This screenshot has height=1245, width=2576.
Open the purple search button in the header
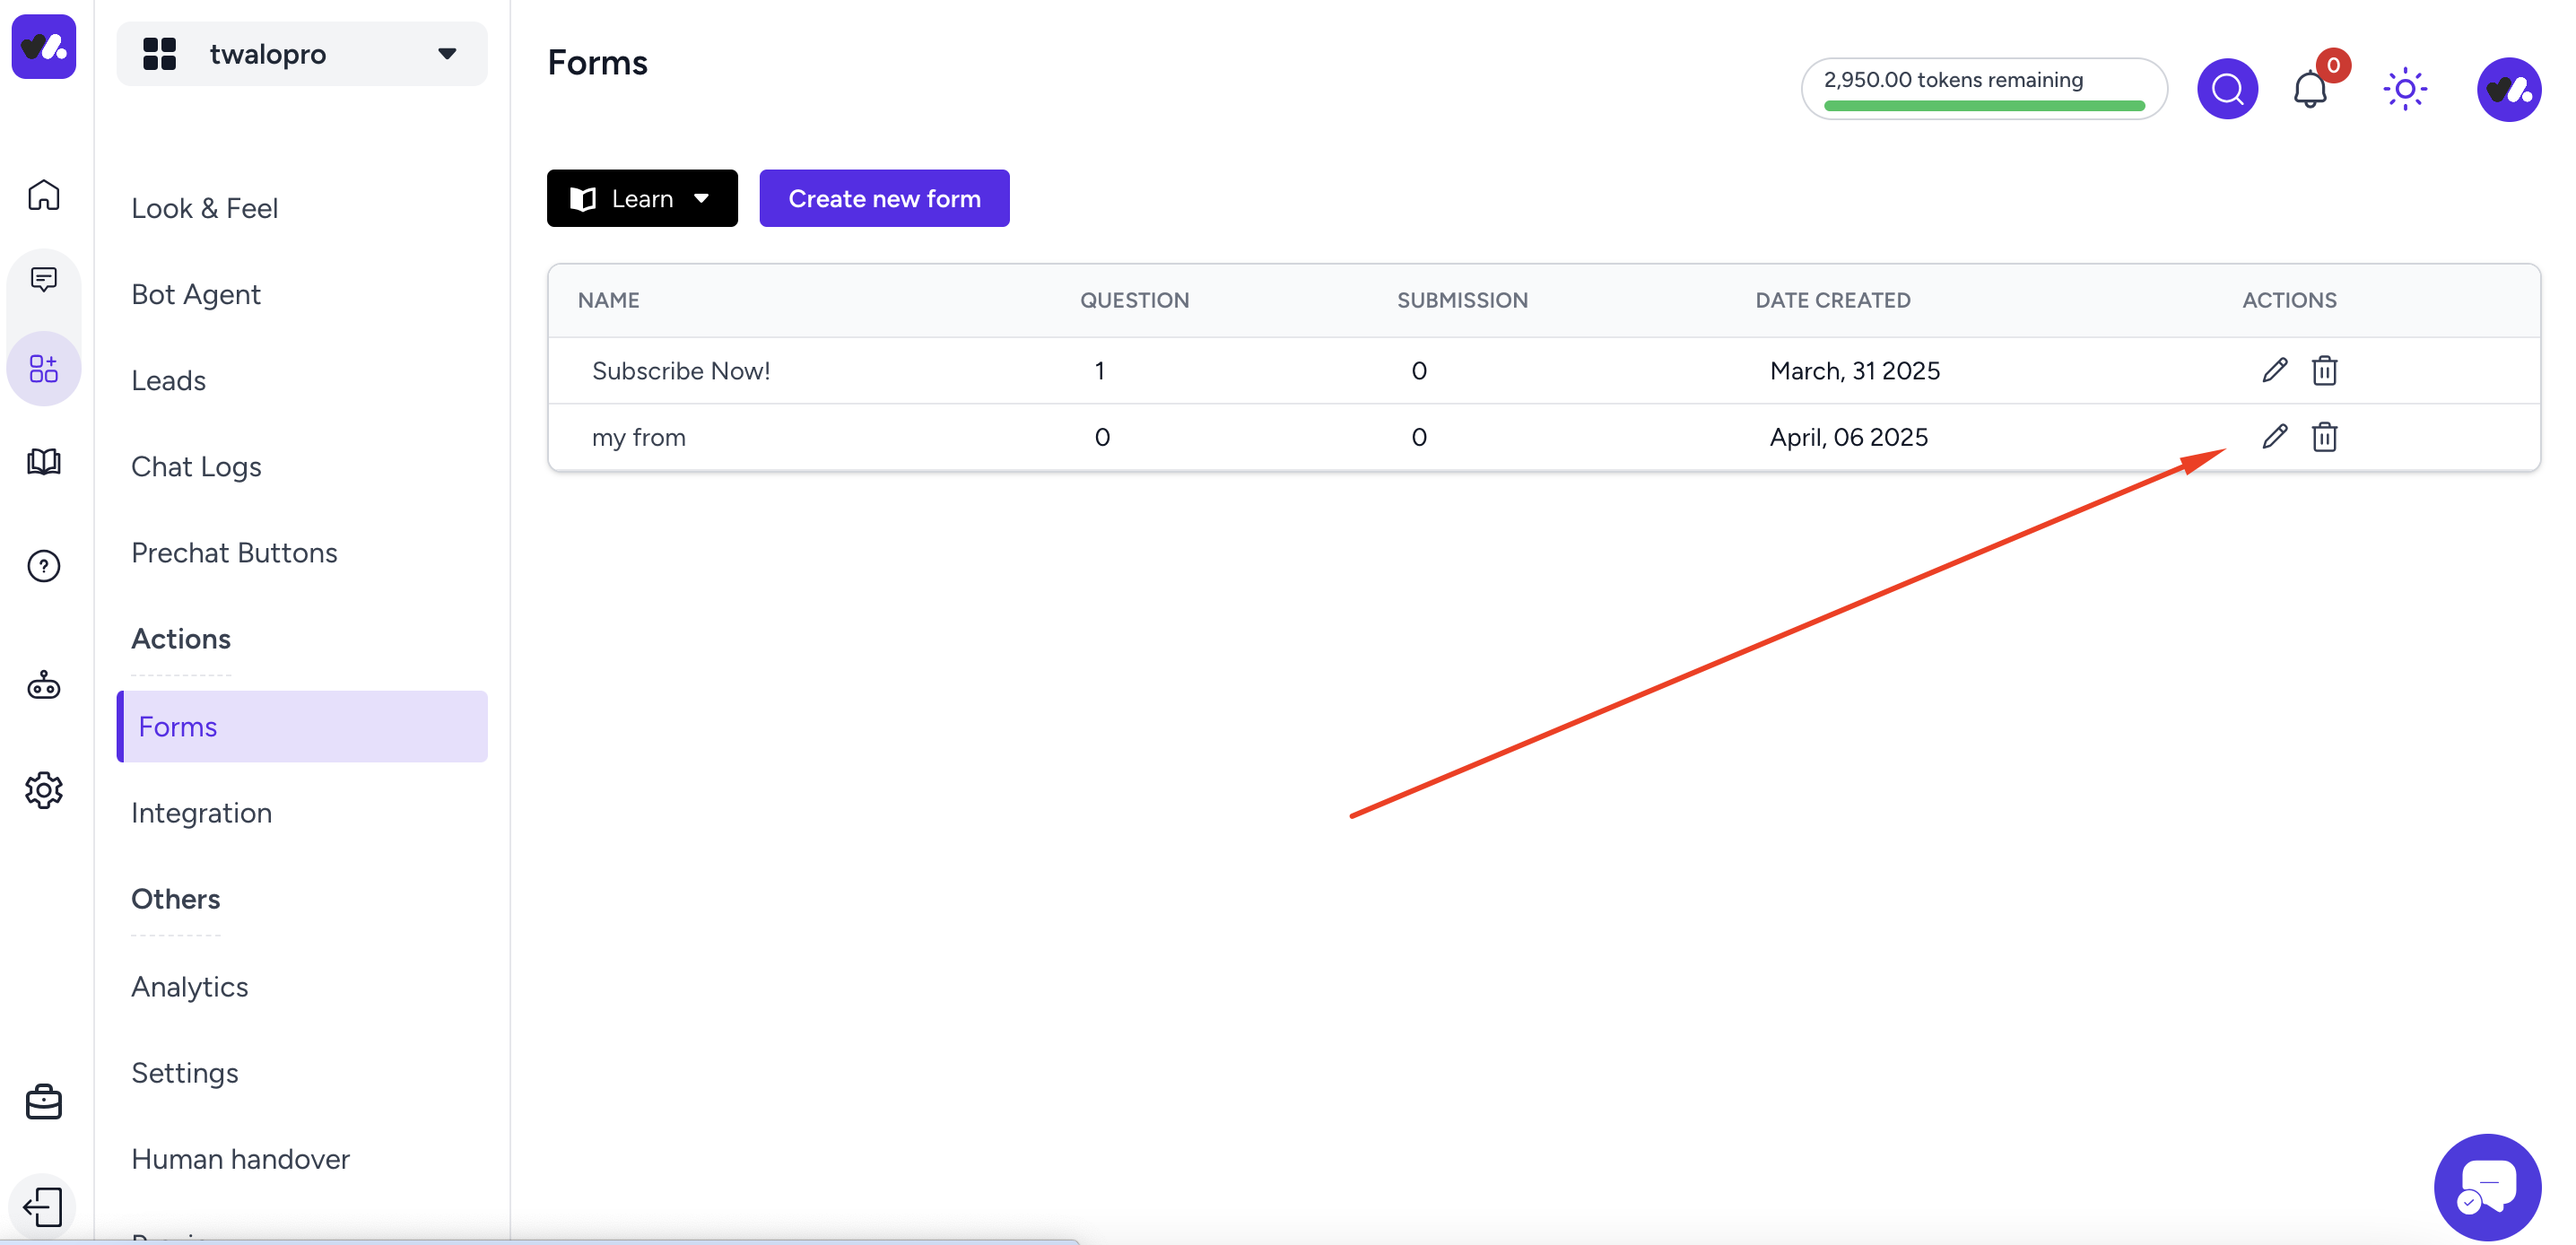click(2227, 89)
